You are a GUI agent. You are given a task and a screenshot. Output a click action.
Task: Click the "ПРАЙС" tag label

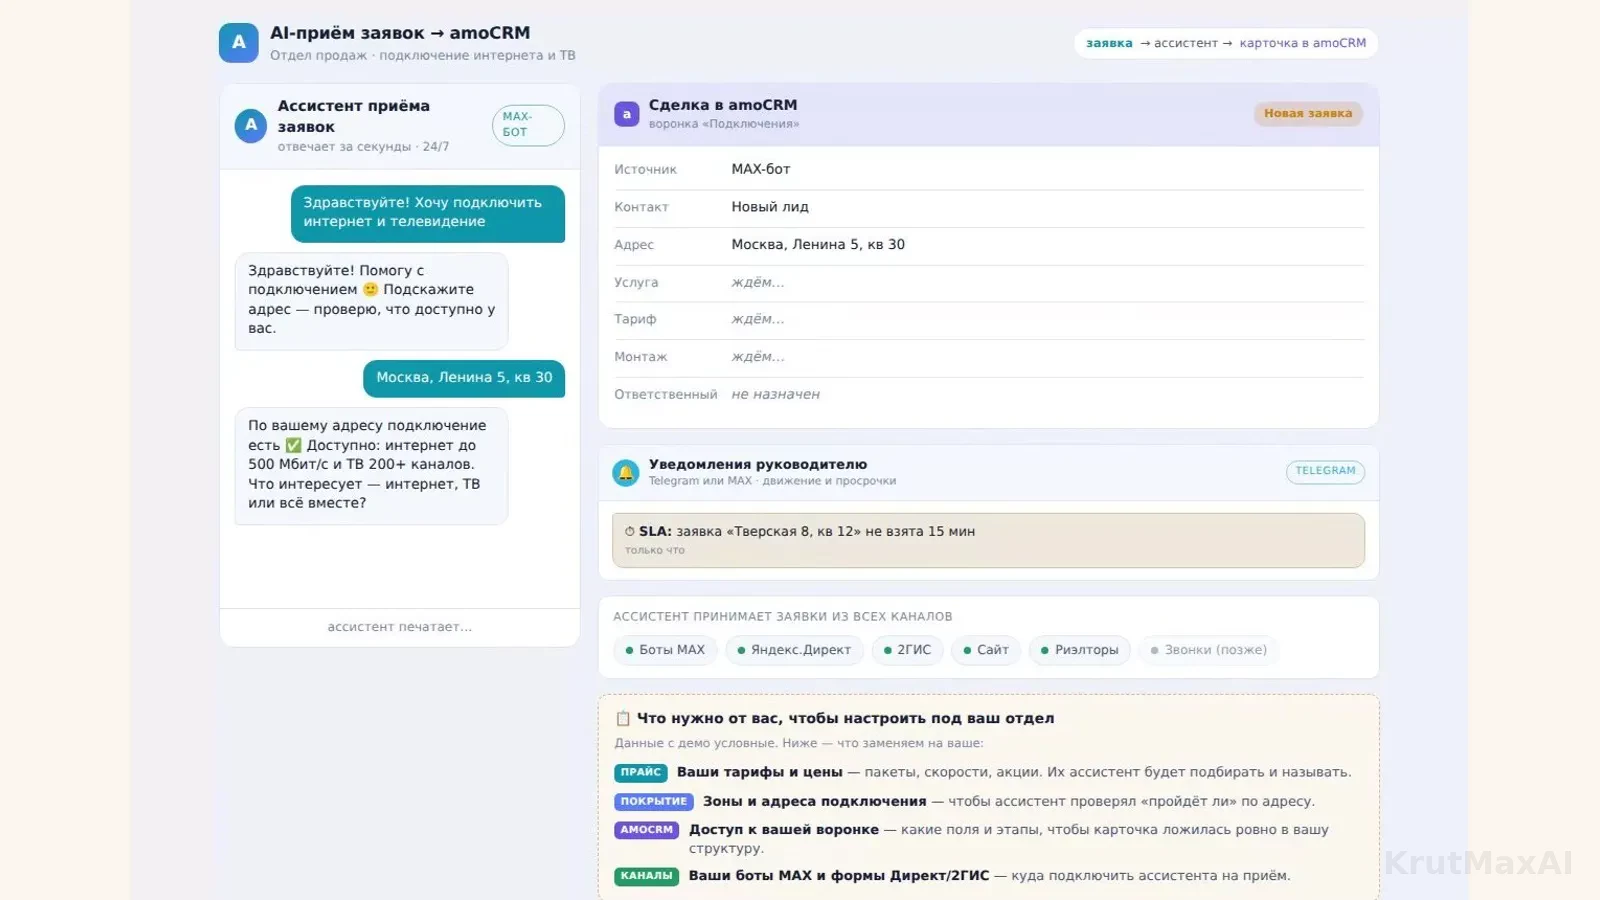pyautogui.click(x=641, y=773)
